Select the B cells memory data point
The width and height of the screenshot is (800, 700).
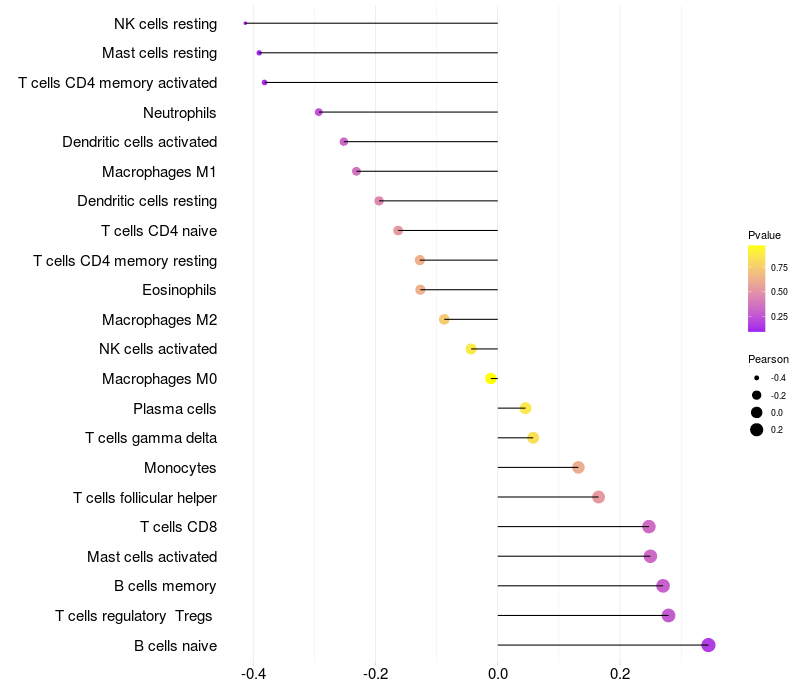tap(662, 586)
